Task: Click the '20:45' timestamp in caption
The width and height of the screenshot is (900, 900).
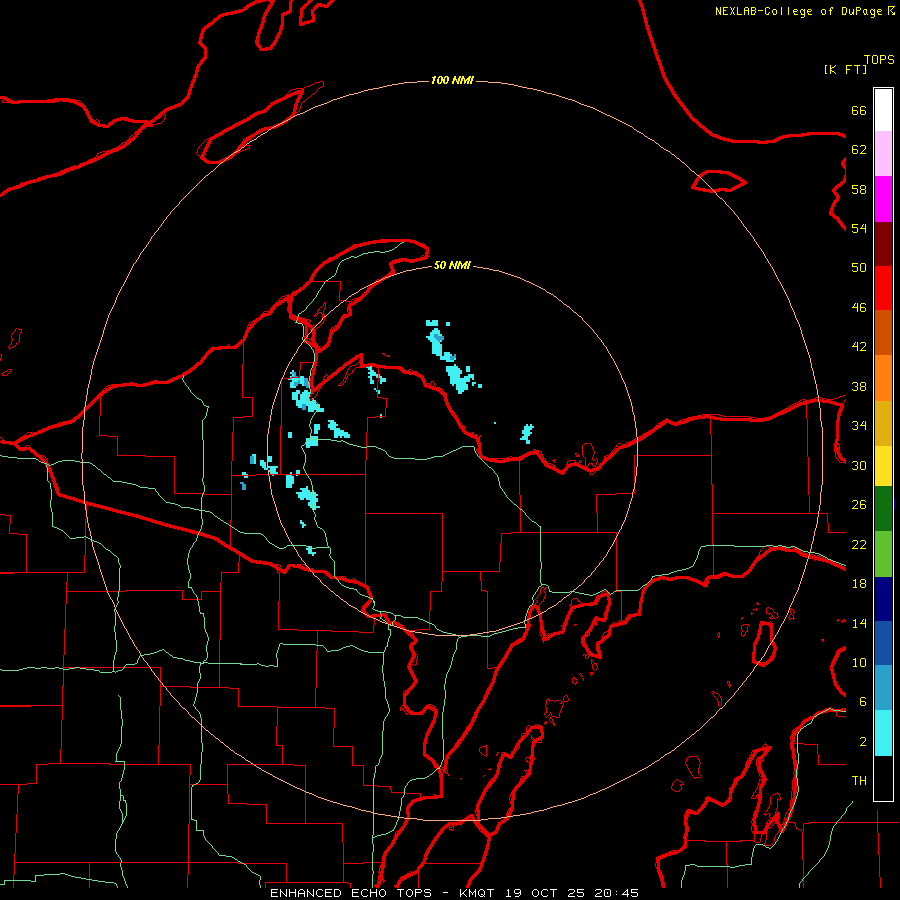Action: [x=617, y=893]
